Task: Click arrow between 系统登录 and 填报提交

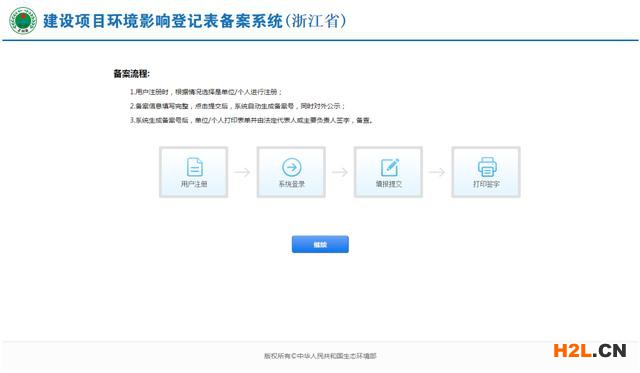Action: click(x=340, y=172)
